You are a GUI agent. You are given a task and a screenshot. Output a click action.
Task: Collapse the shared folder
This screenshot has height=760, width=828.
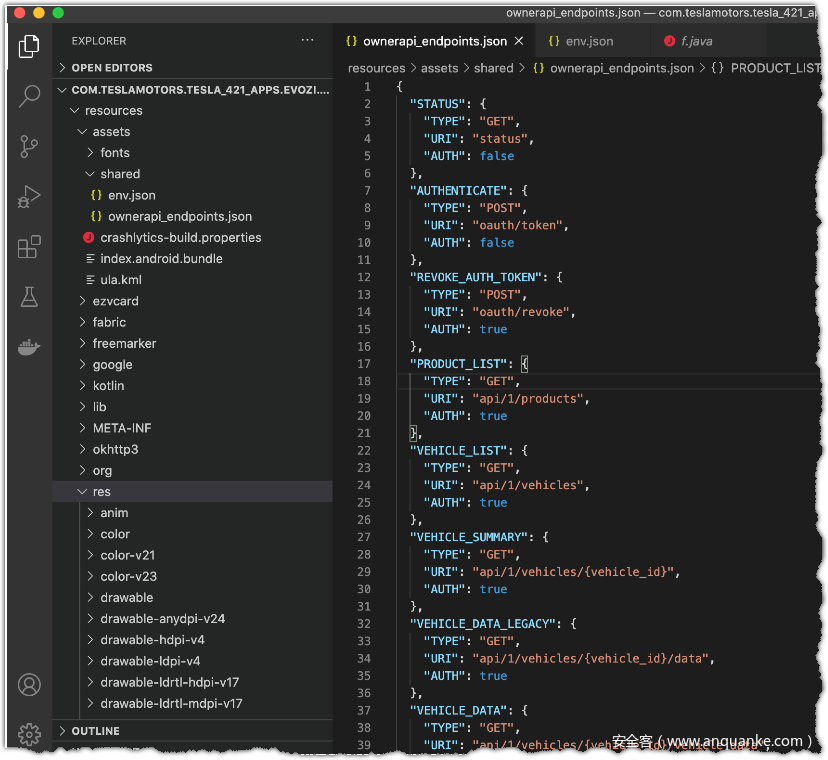pos(120,174)
